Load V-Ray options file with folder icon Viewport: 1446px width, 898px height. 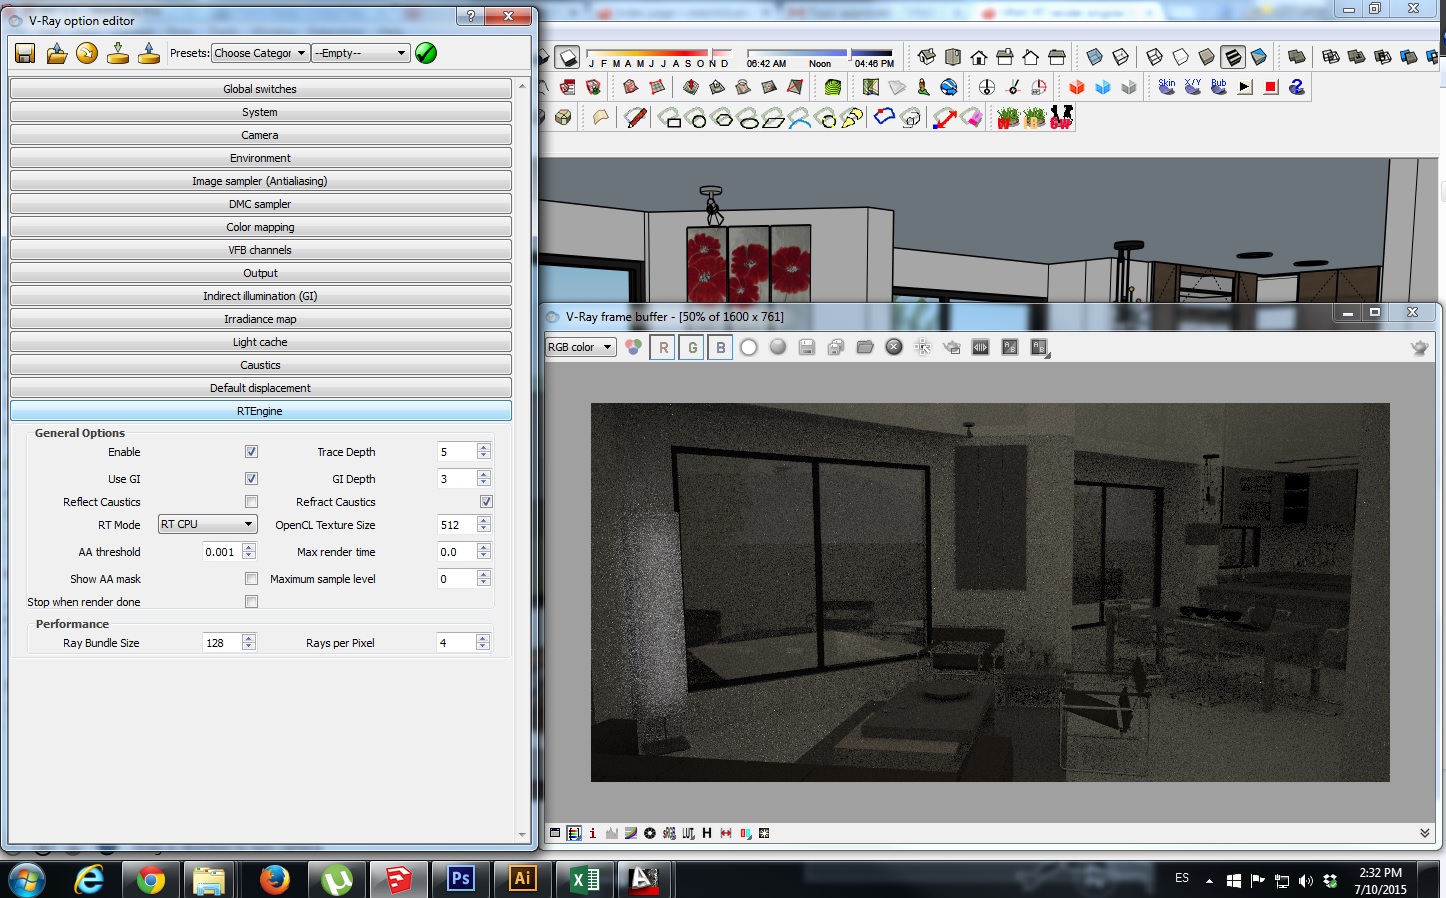click(x=57, y=53)
